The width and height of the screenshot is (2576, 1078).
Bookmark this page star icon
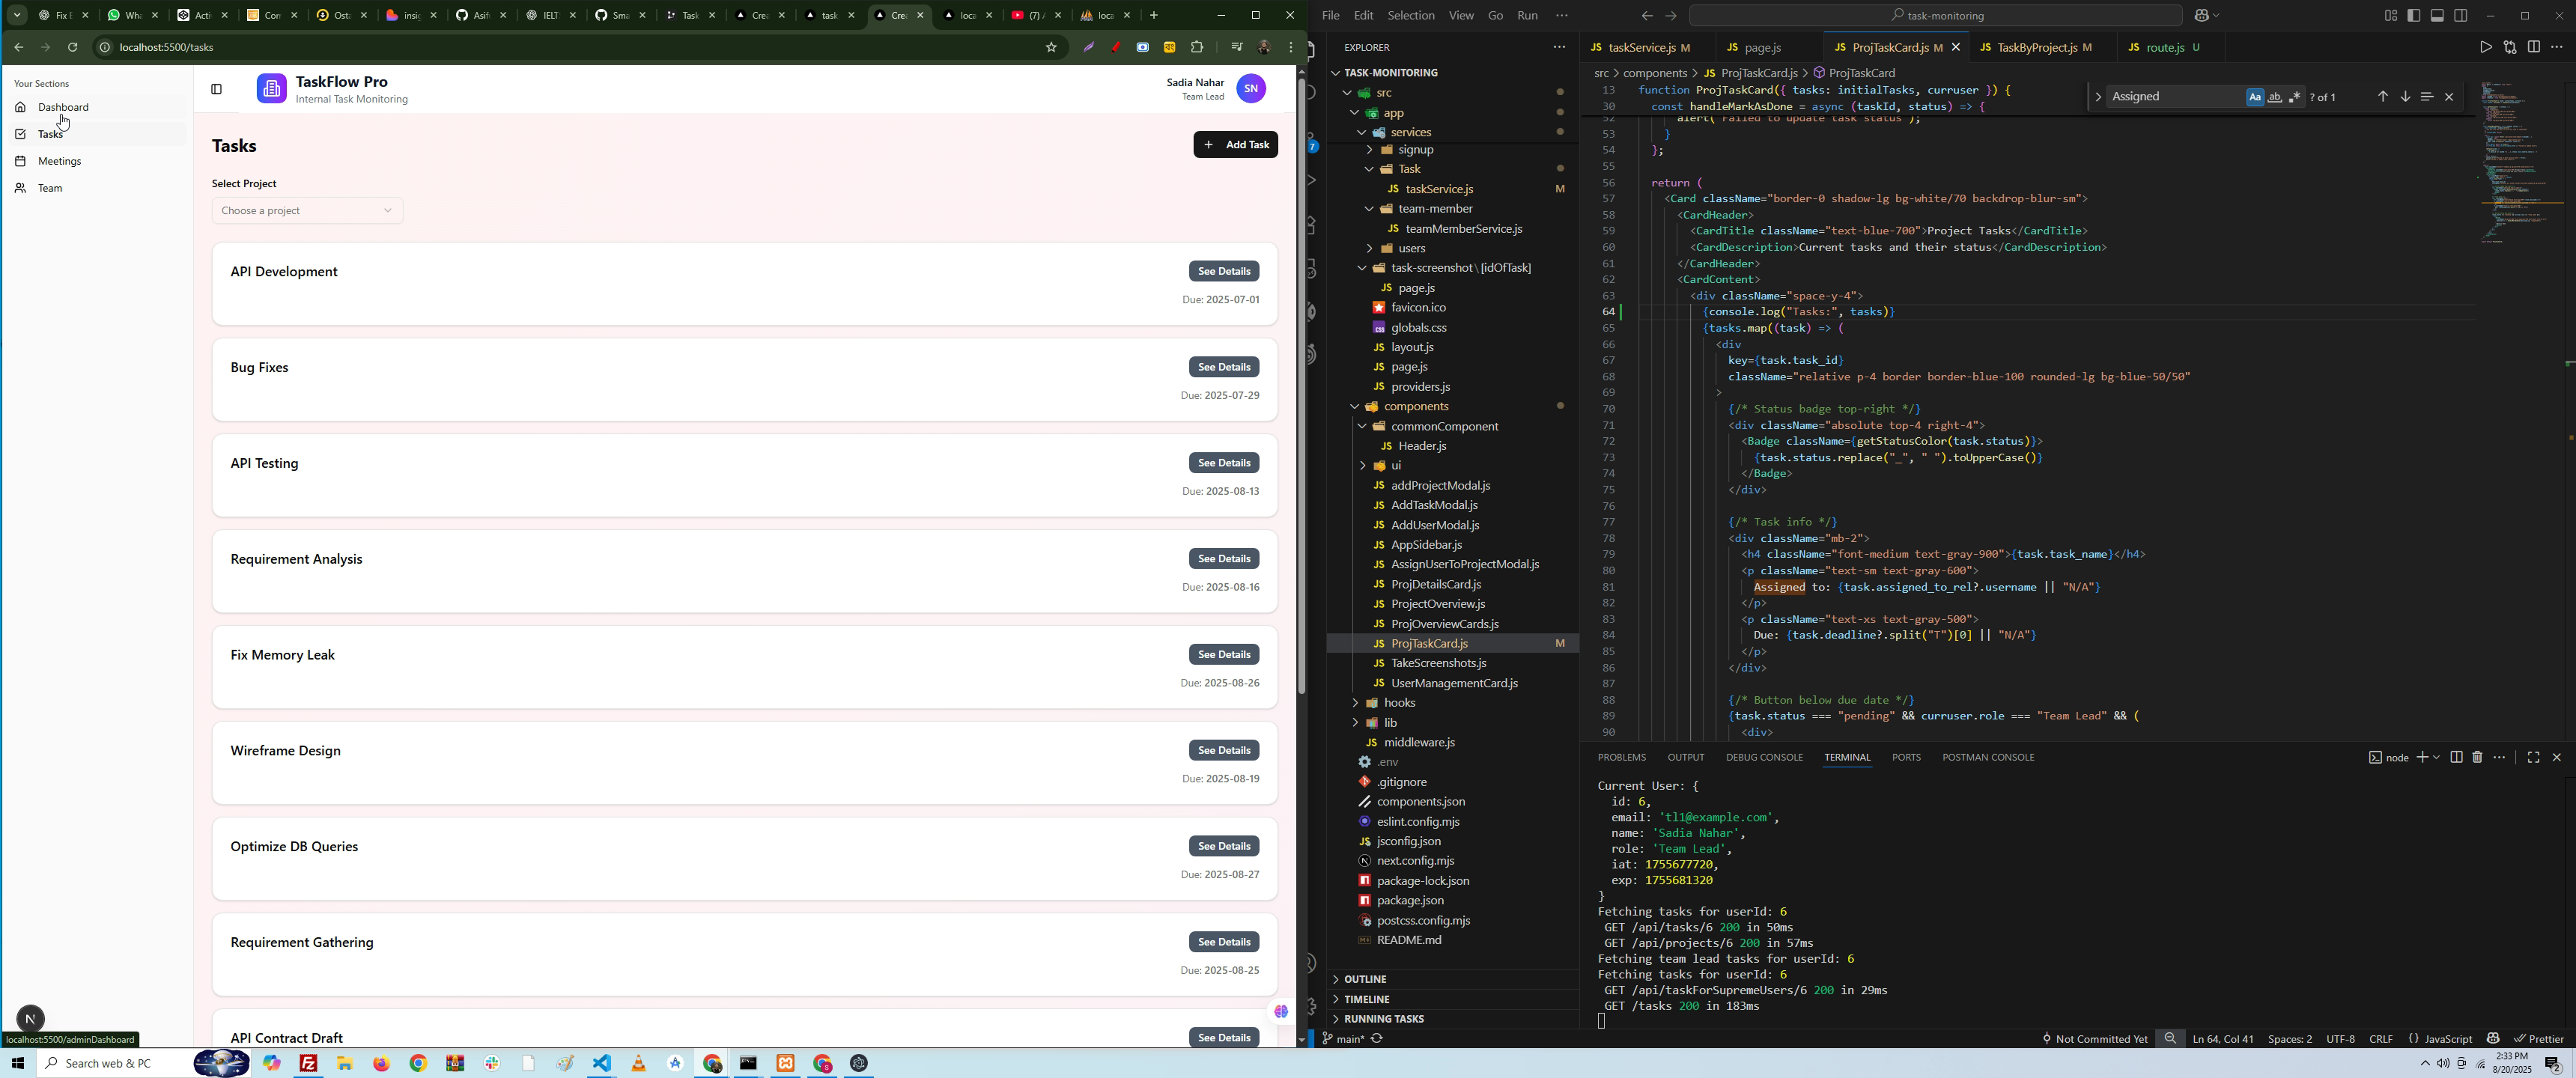point(1051,47)
